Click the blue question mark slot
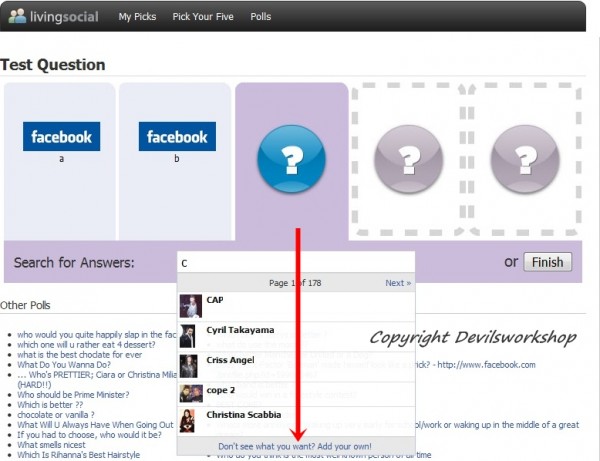Viewport: 600px width, 461px height. 292,158
